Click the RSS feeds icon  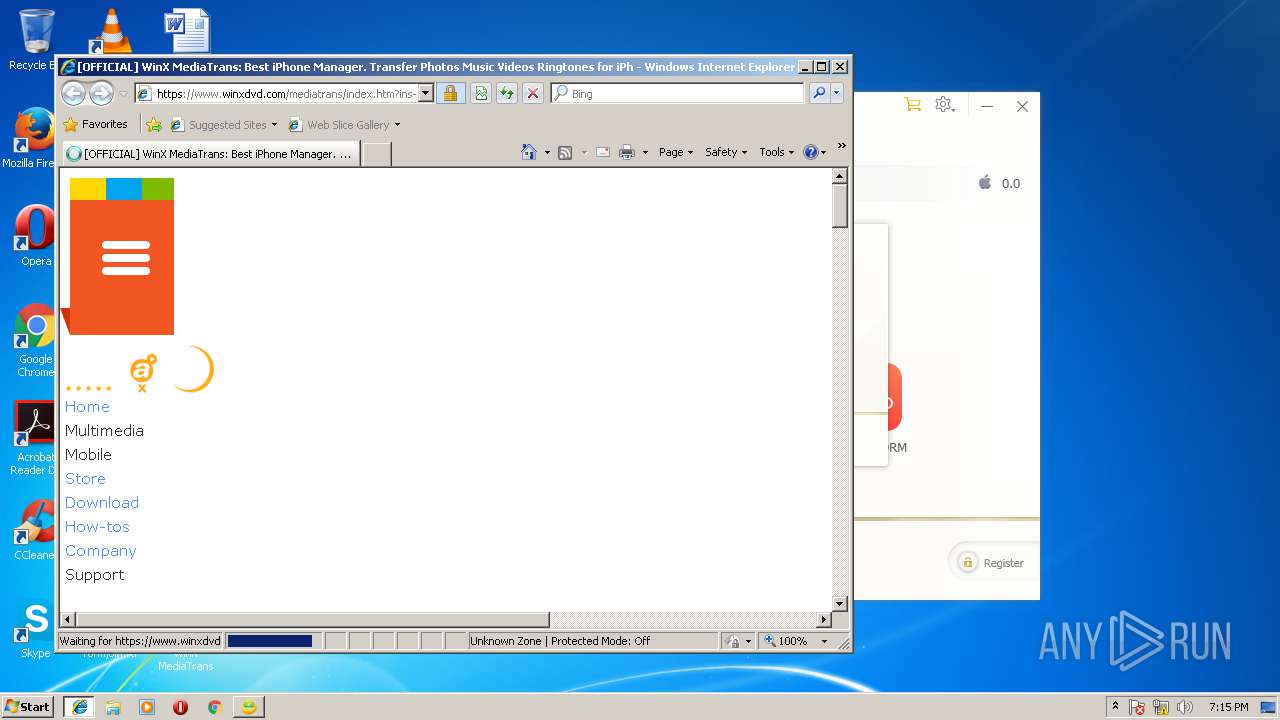565,153
